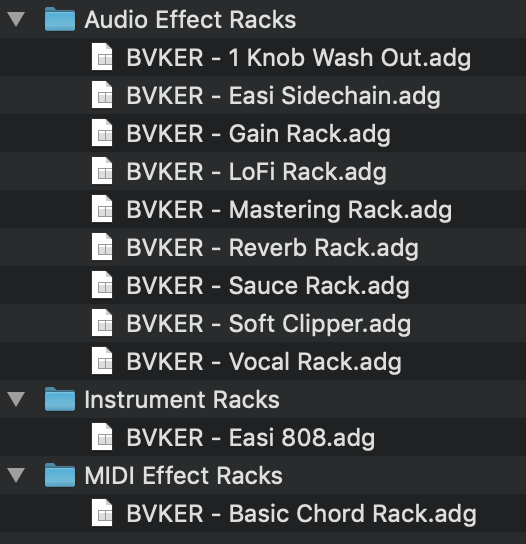
Task: Collapse the Instrument Racks disclosure triangle
Action: point(16,399)
